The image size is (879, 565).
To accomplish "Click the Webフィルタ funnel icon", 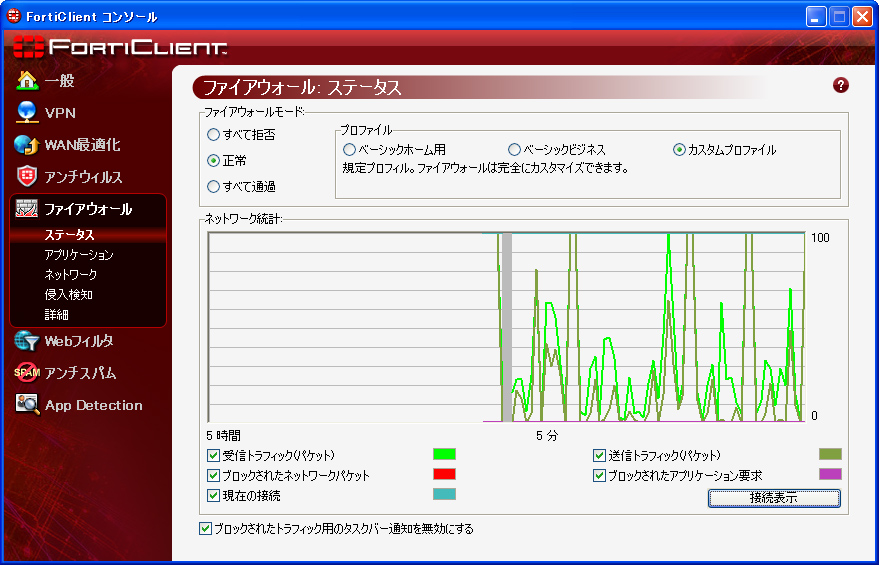I will 27,341.
